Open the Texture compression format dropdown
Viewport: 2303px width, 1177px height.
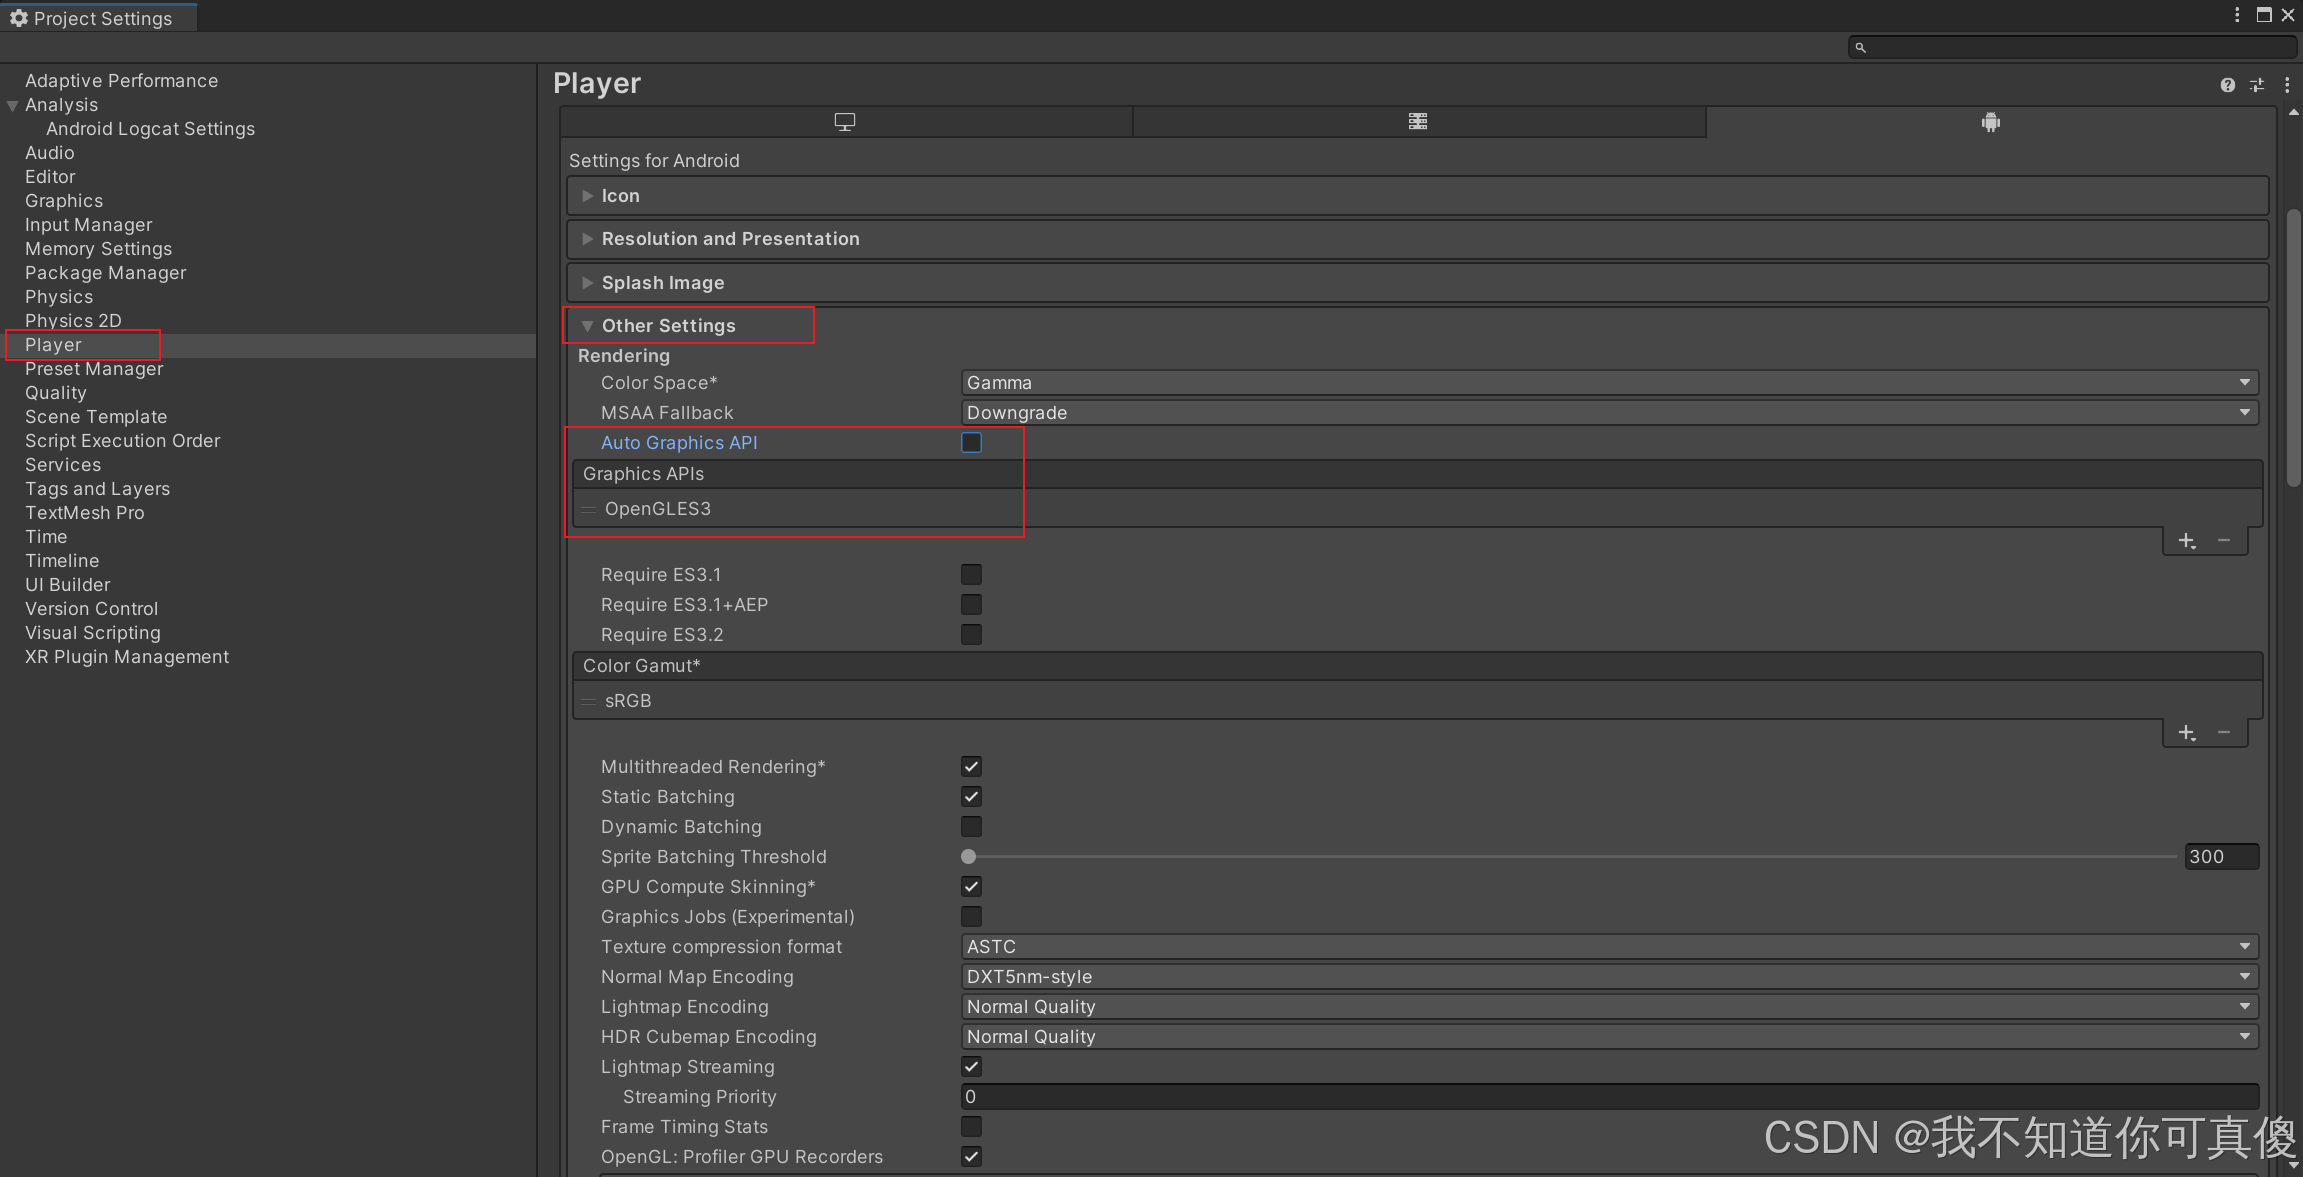(1608, 947)
